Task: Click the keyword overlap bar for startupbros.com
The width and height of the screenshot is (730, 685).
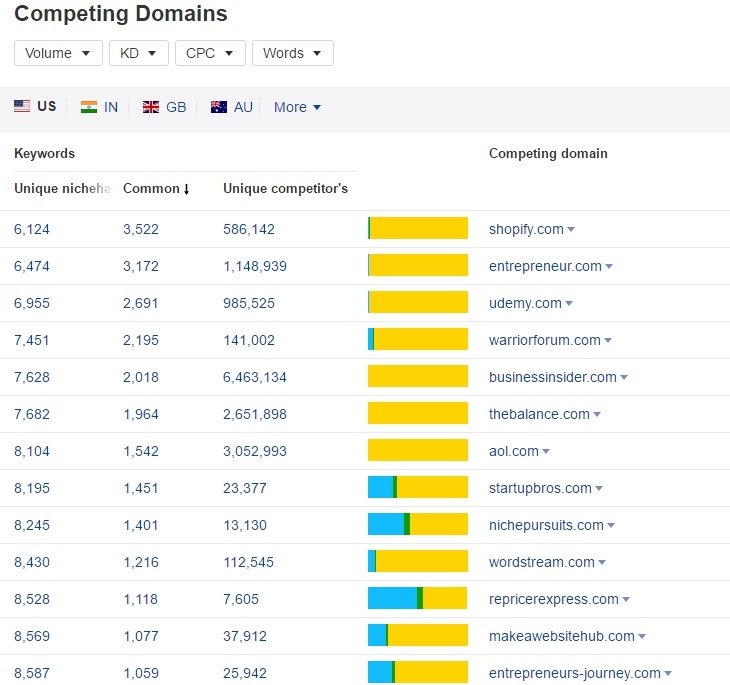Action: (418, 487)
